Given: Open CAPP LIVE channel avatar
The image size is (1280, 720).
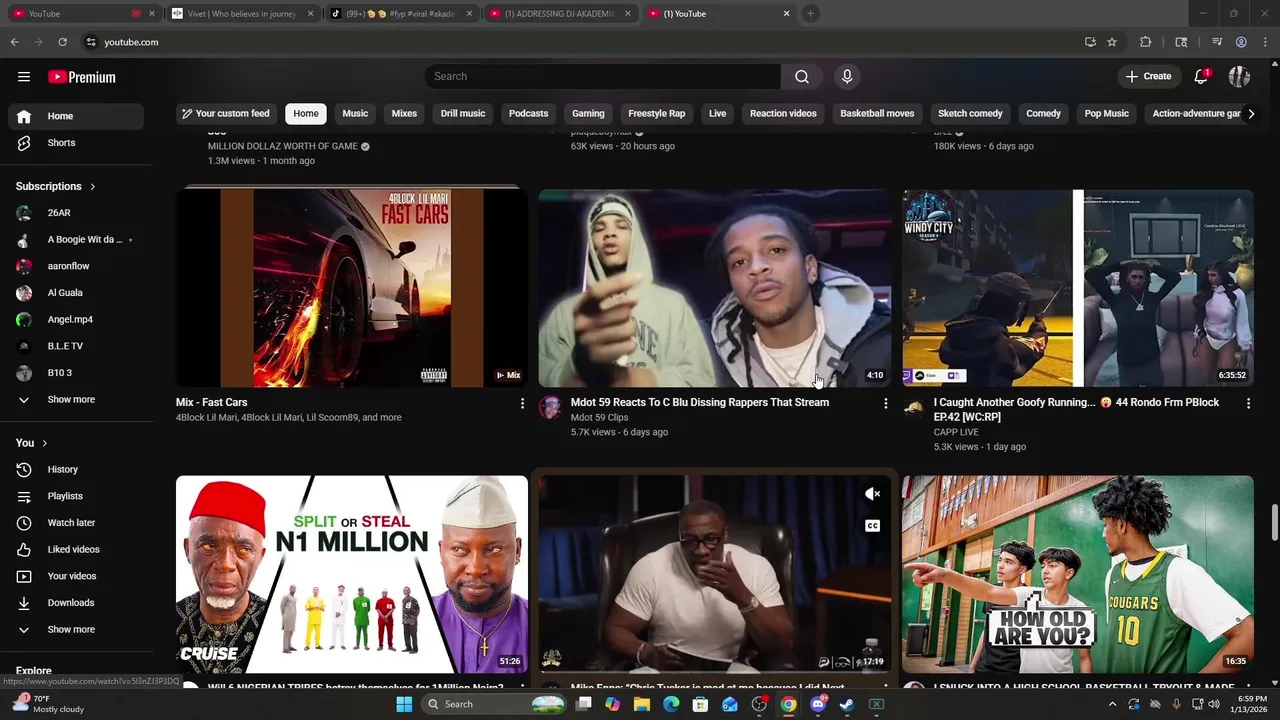Looking at the screenshot, I should [x=913, y=406].
